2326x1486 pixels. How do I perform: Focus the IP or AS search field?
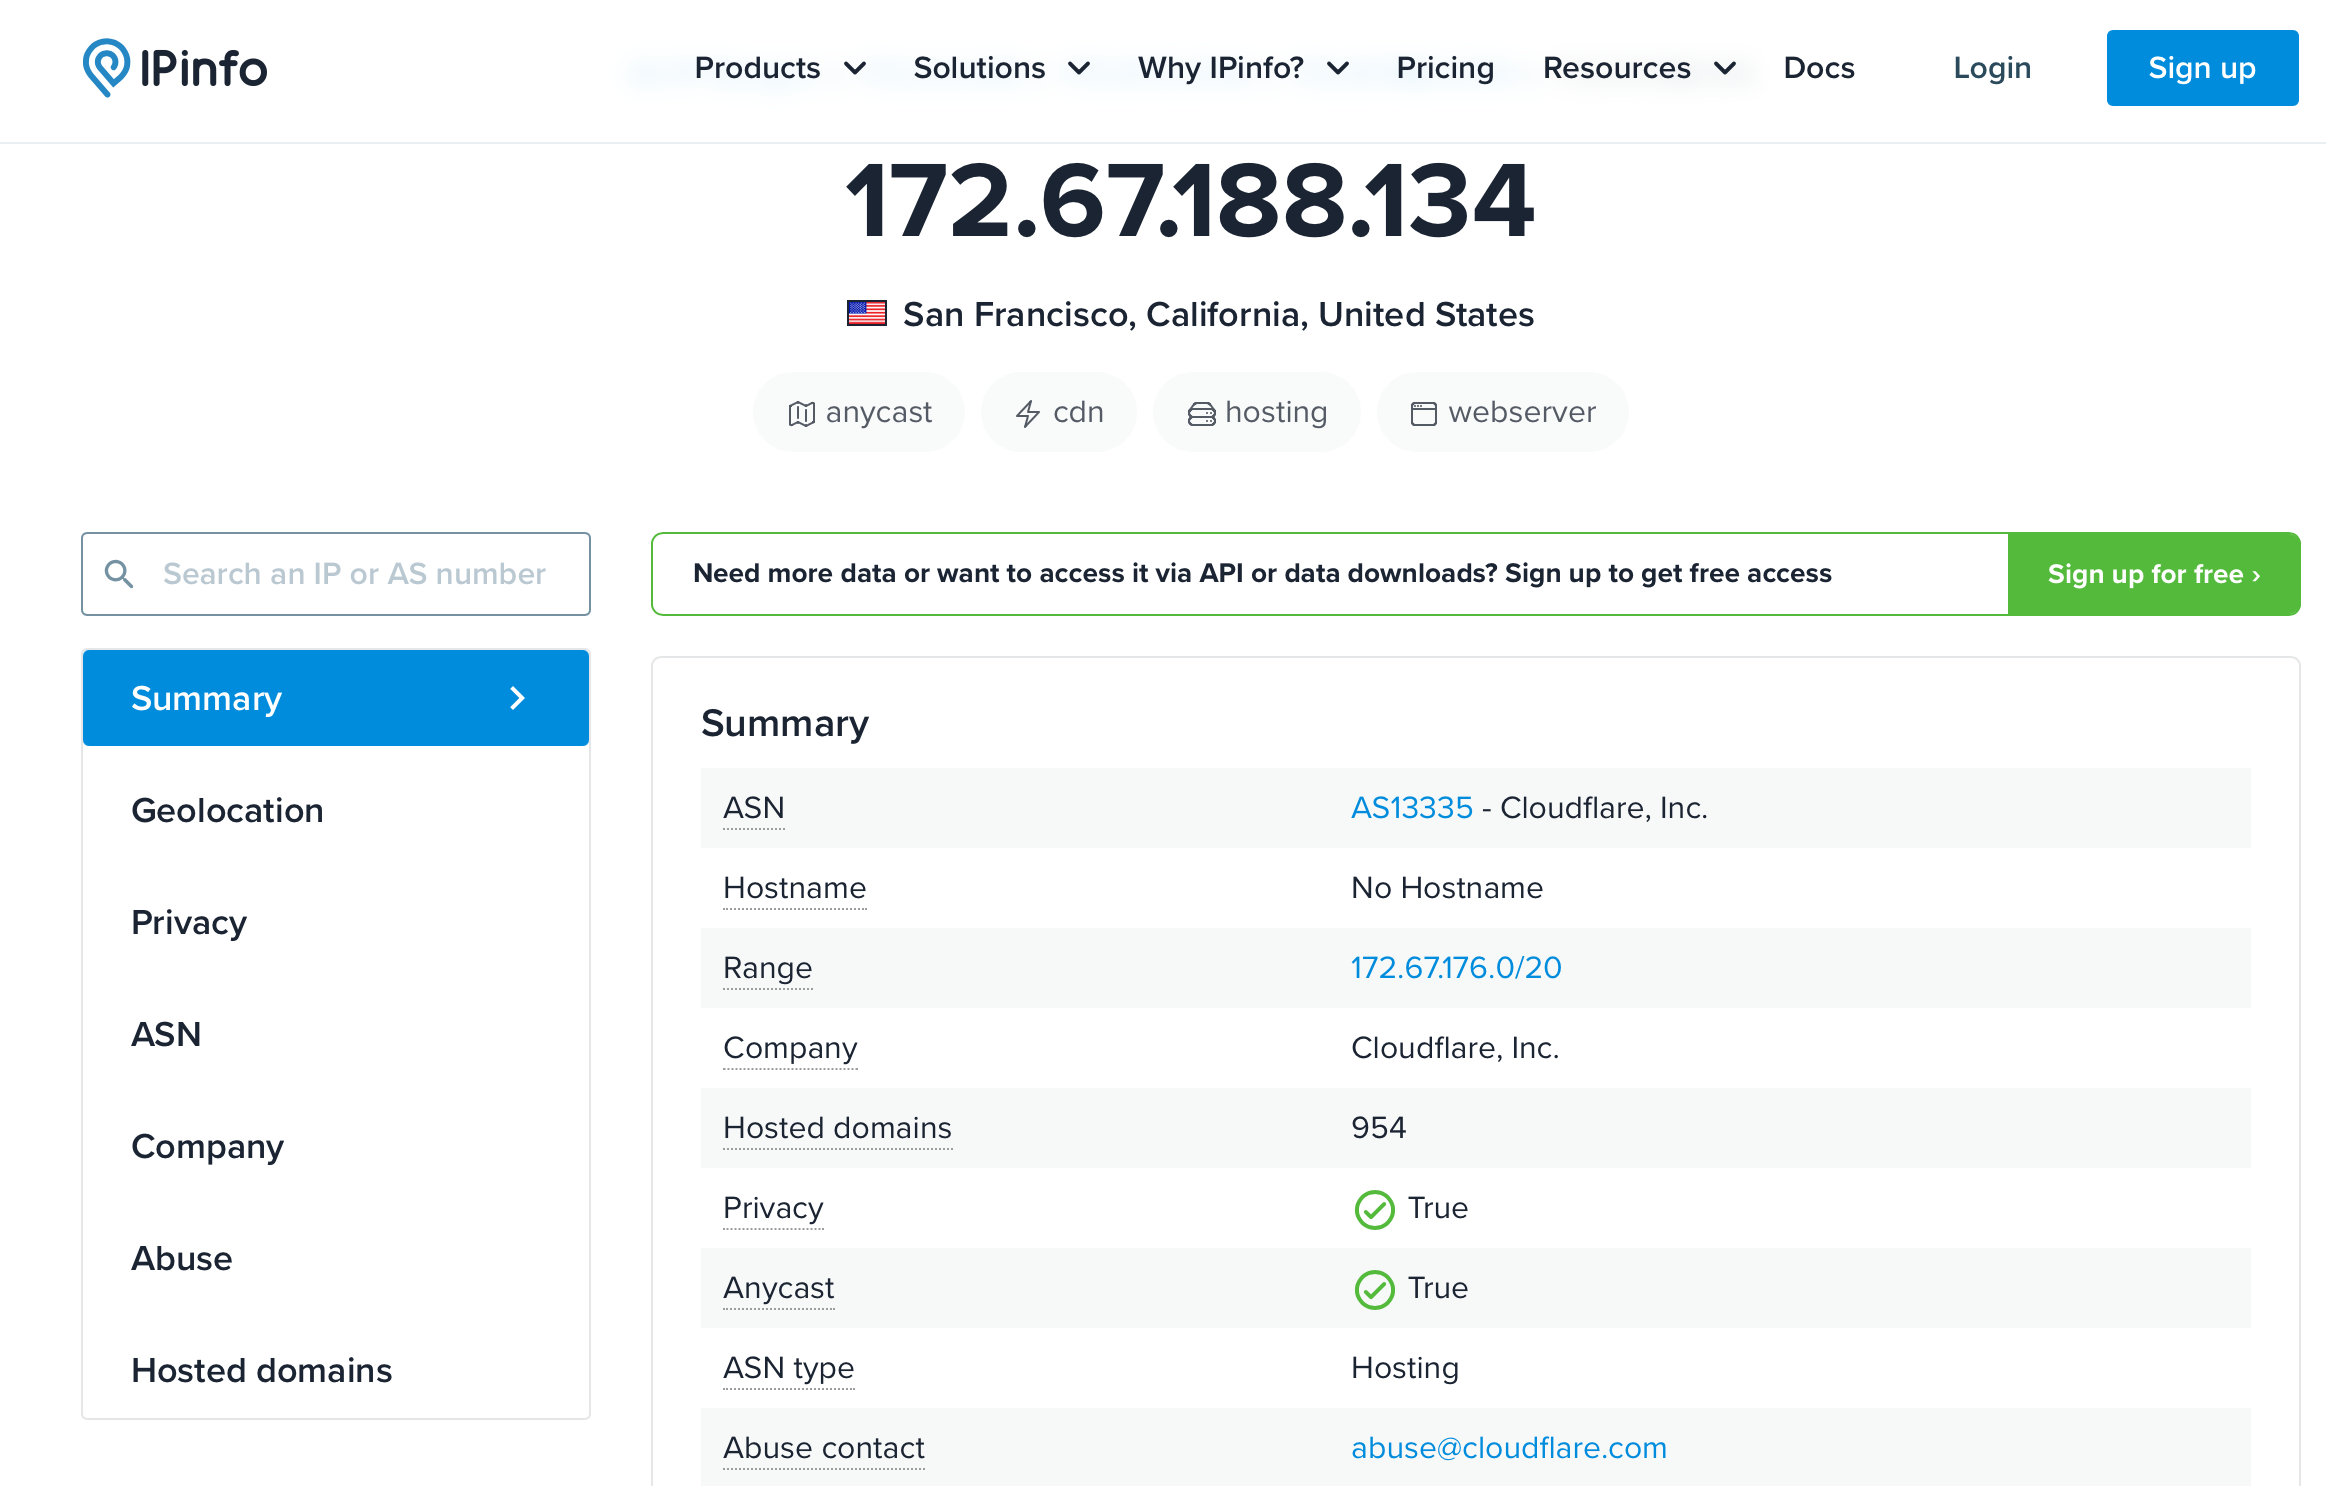coord(336,574)
